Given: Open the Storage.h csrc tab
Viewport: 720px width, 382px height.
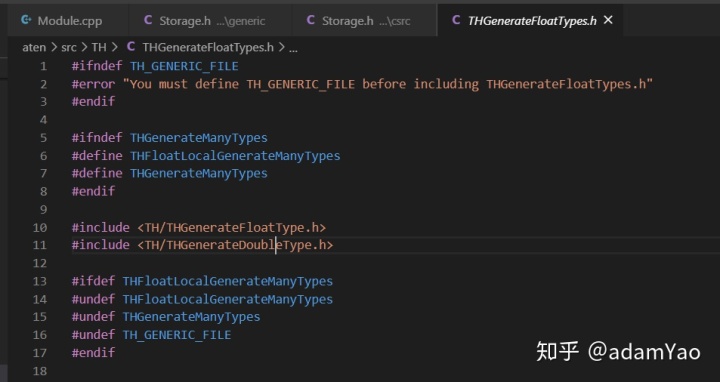Looking at the screenshot, I should click(365, 21).
